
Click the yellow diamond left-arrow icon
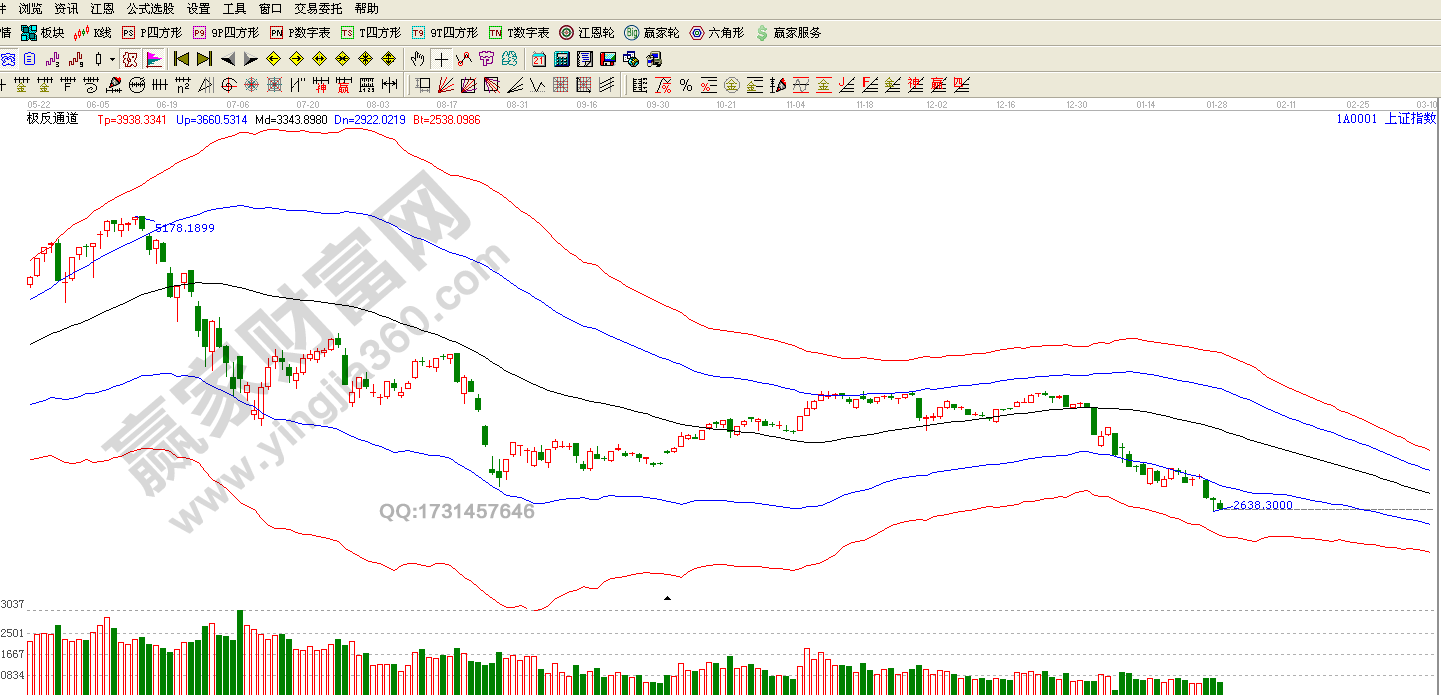pyautogui.click(x=273, y=59)
